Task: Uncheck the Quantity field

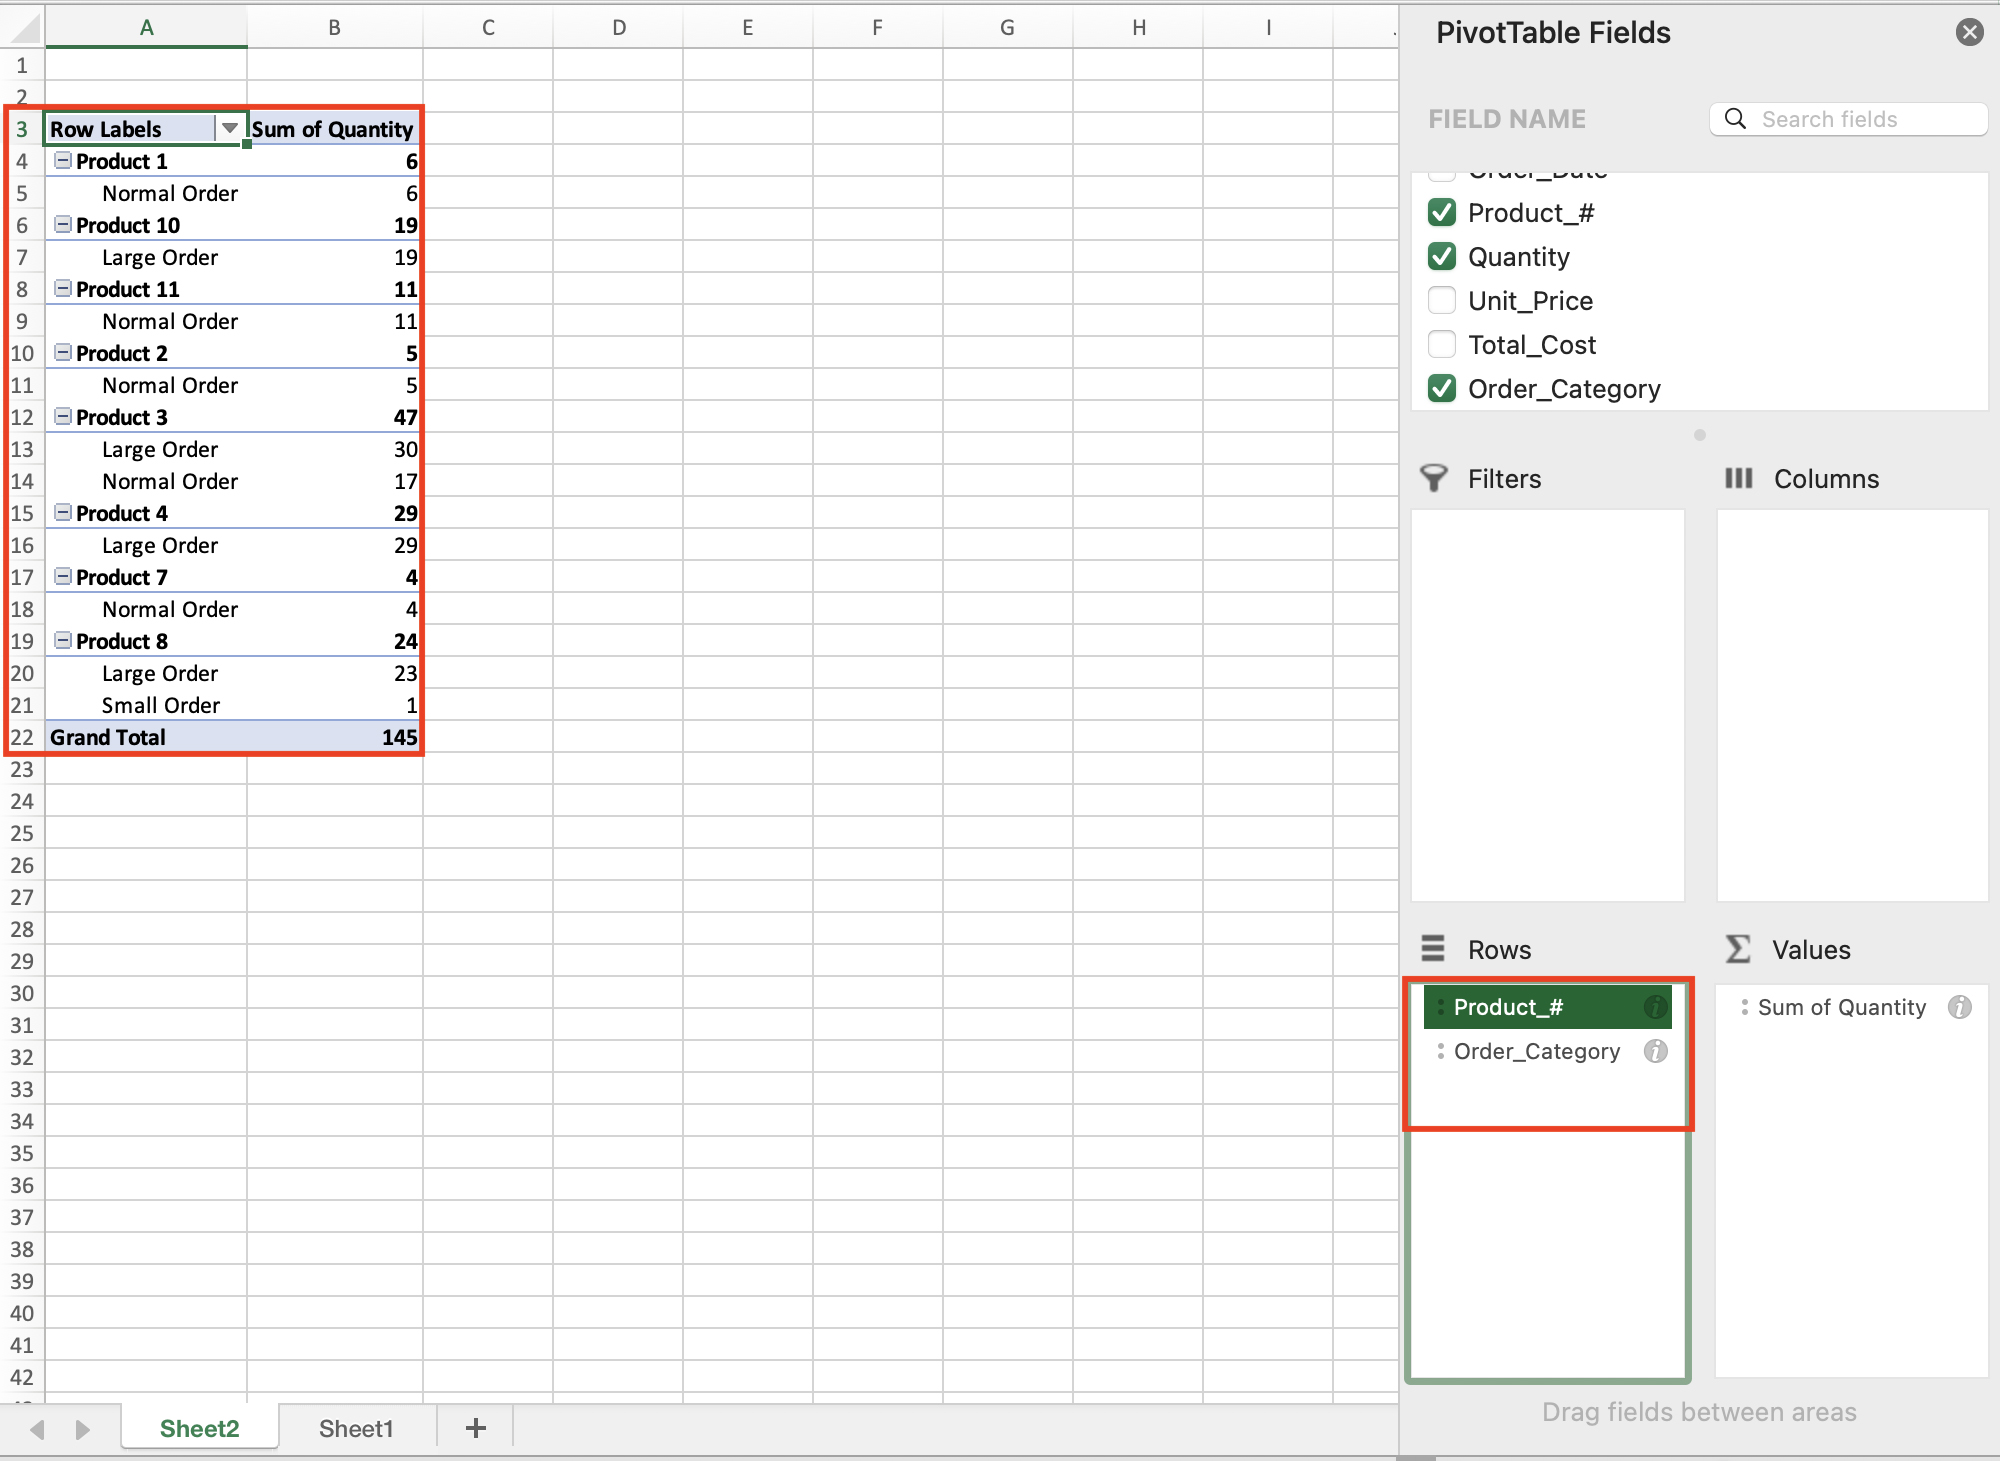Action: (x=1441, y=256)
